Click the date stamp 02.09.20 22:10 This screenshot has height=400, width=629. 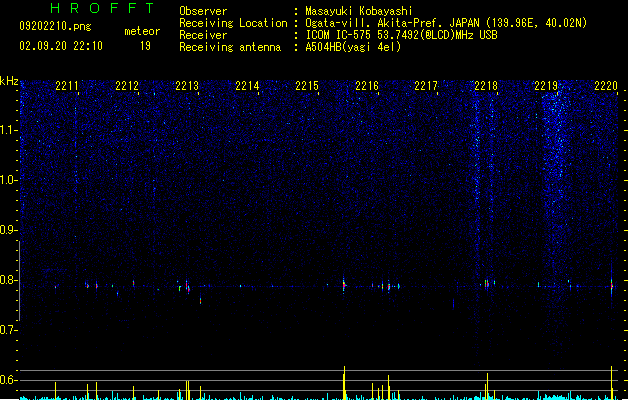point(61,46)
